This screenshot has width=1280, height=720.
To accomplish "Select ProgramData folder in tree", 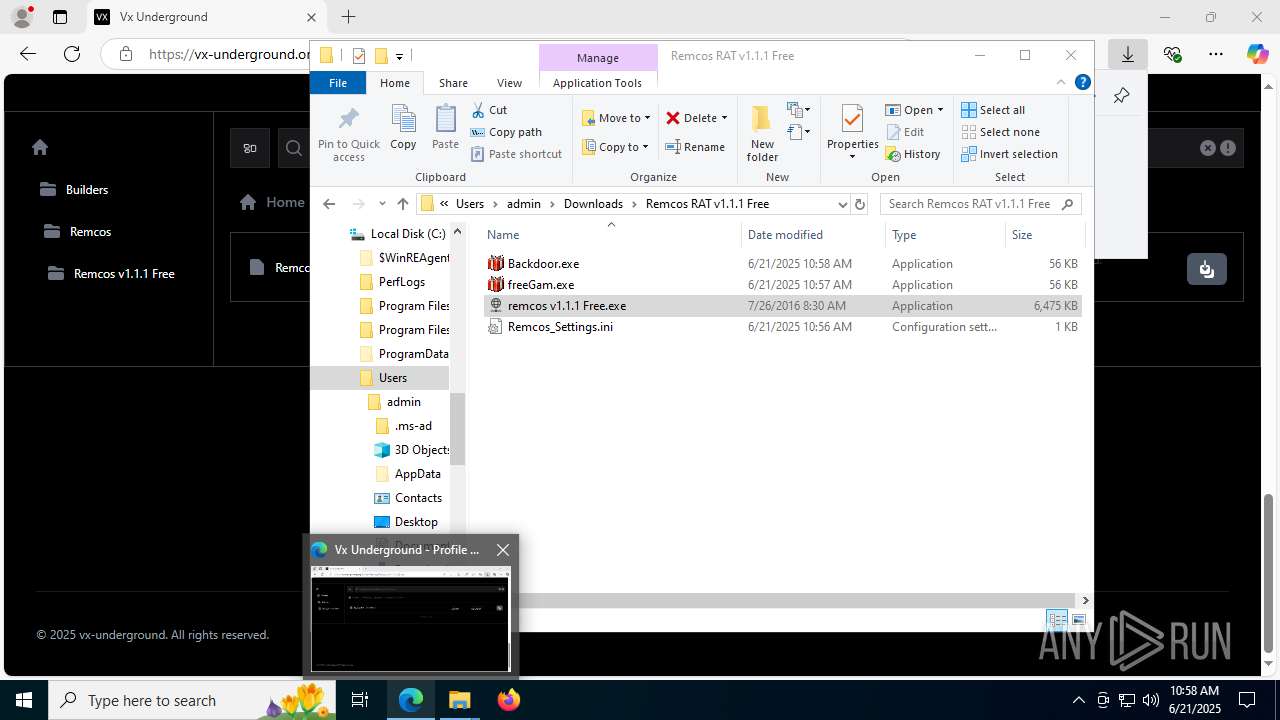I will click(x=413, y=354).
